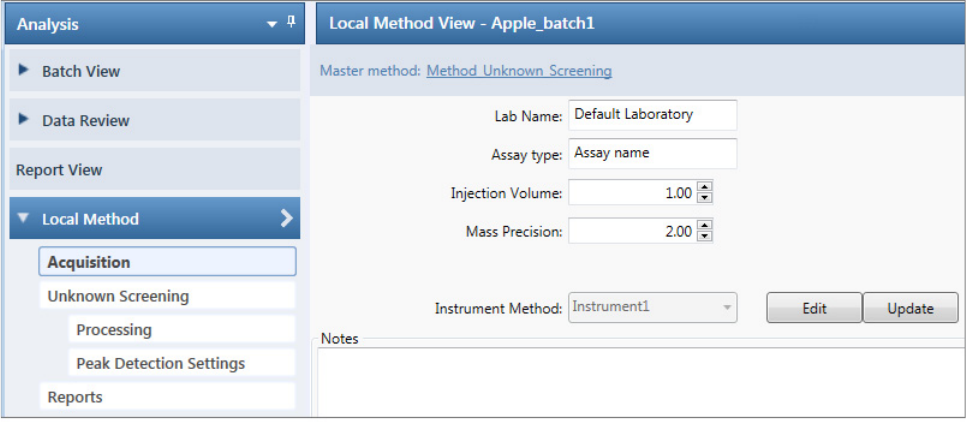Increase the Injection Volume value

click(x=705, y=187)
